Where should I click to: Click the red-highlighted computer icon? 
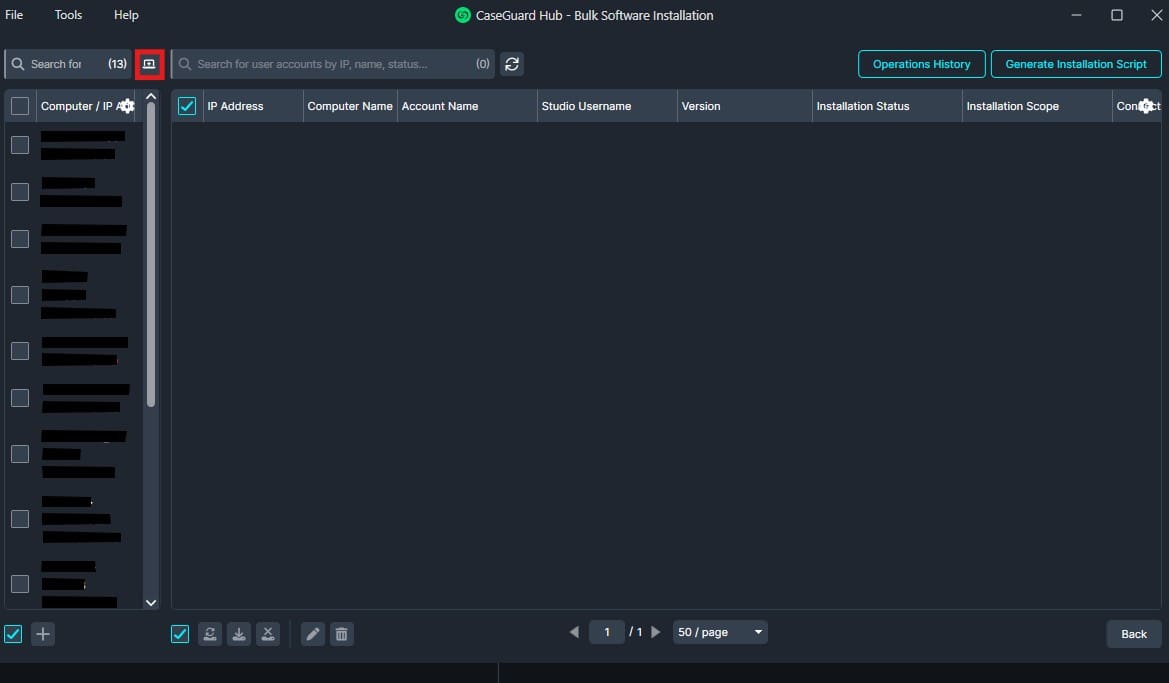(149, 64)
